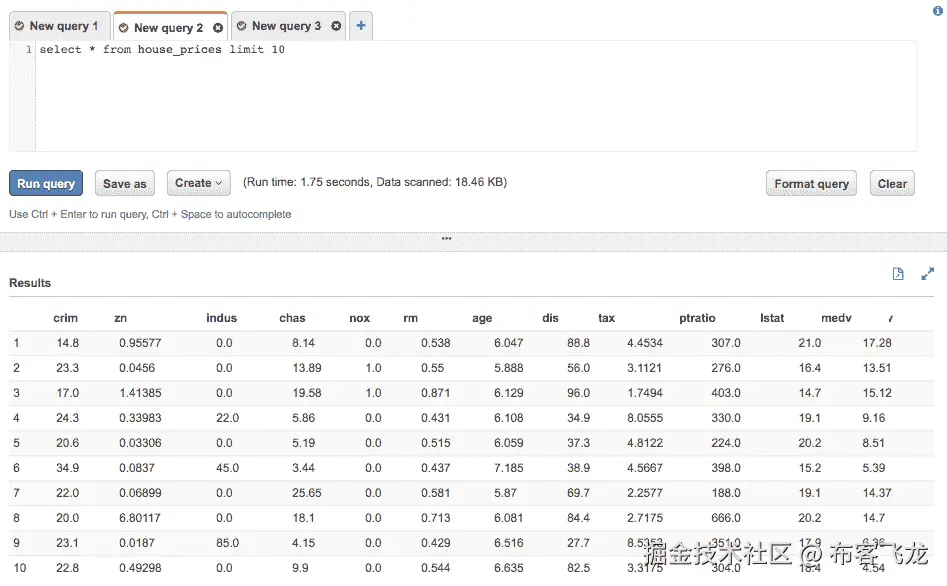The image size is (947, 586).
Task: Click the pane resize handle dots
Action: (446, 239)
